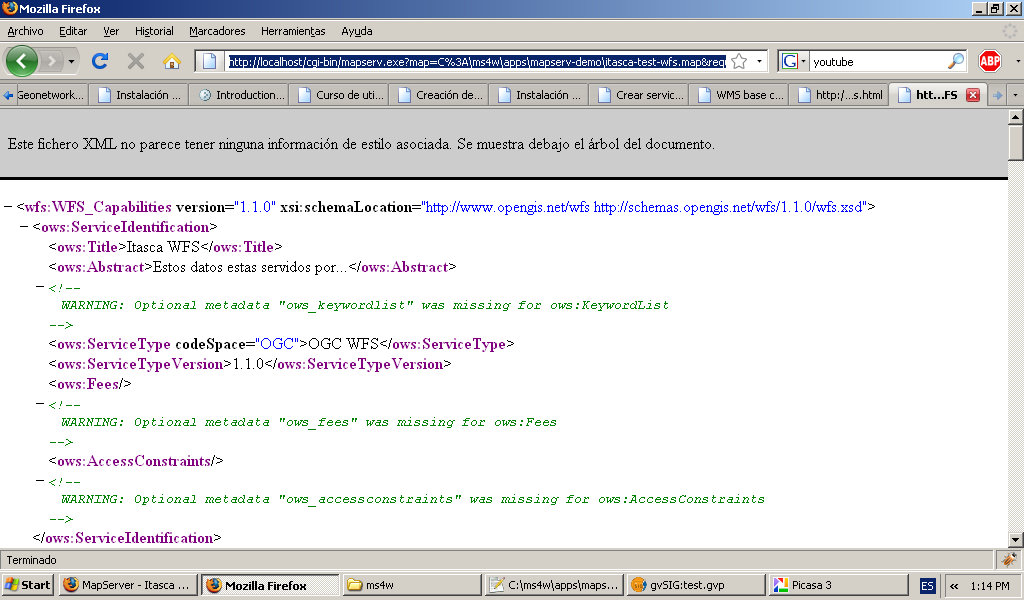
Task: Click the stop loading X icon
Action: 136,61
